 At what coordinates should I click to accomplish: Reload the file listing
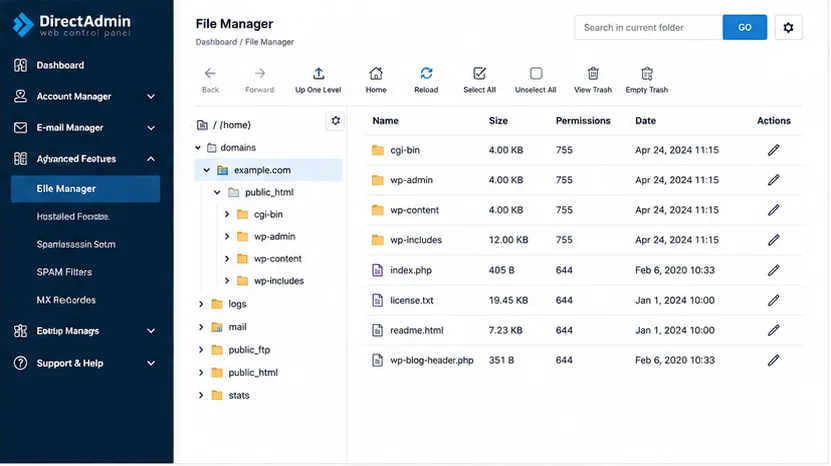[x=426, y=80]
